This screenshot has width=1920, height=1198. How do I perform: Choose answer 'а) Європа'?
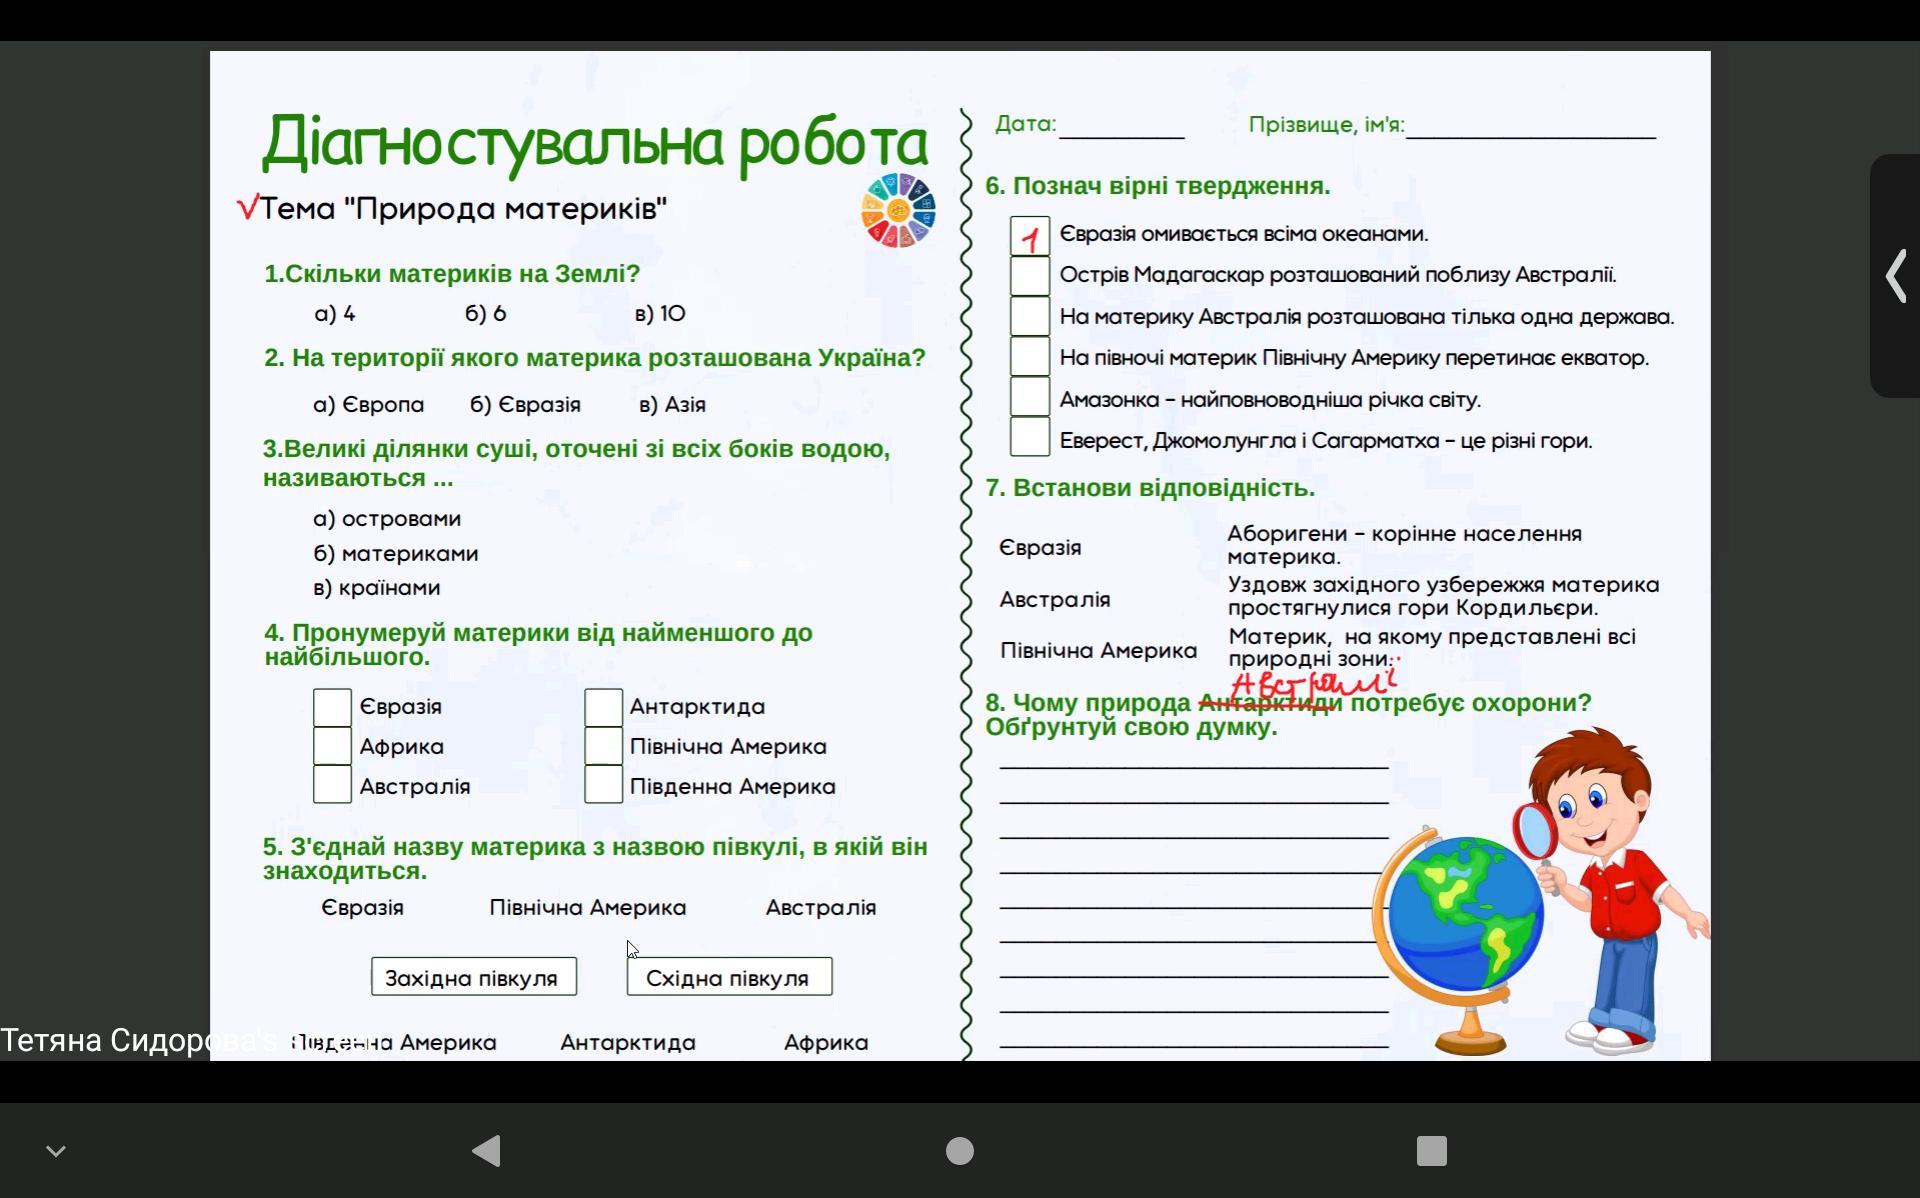pyautogui.click(x=369, y=405)
